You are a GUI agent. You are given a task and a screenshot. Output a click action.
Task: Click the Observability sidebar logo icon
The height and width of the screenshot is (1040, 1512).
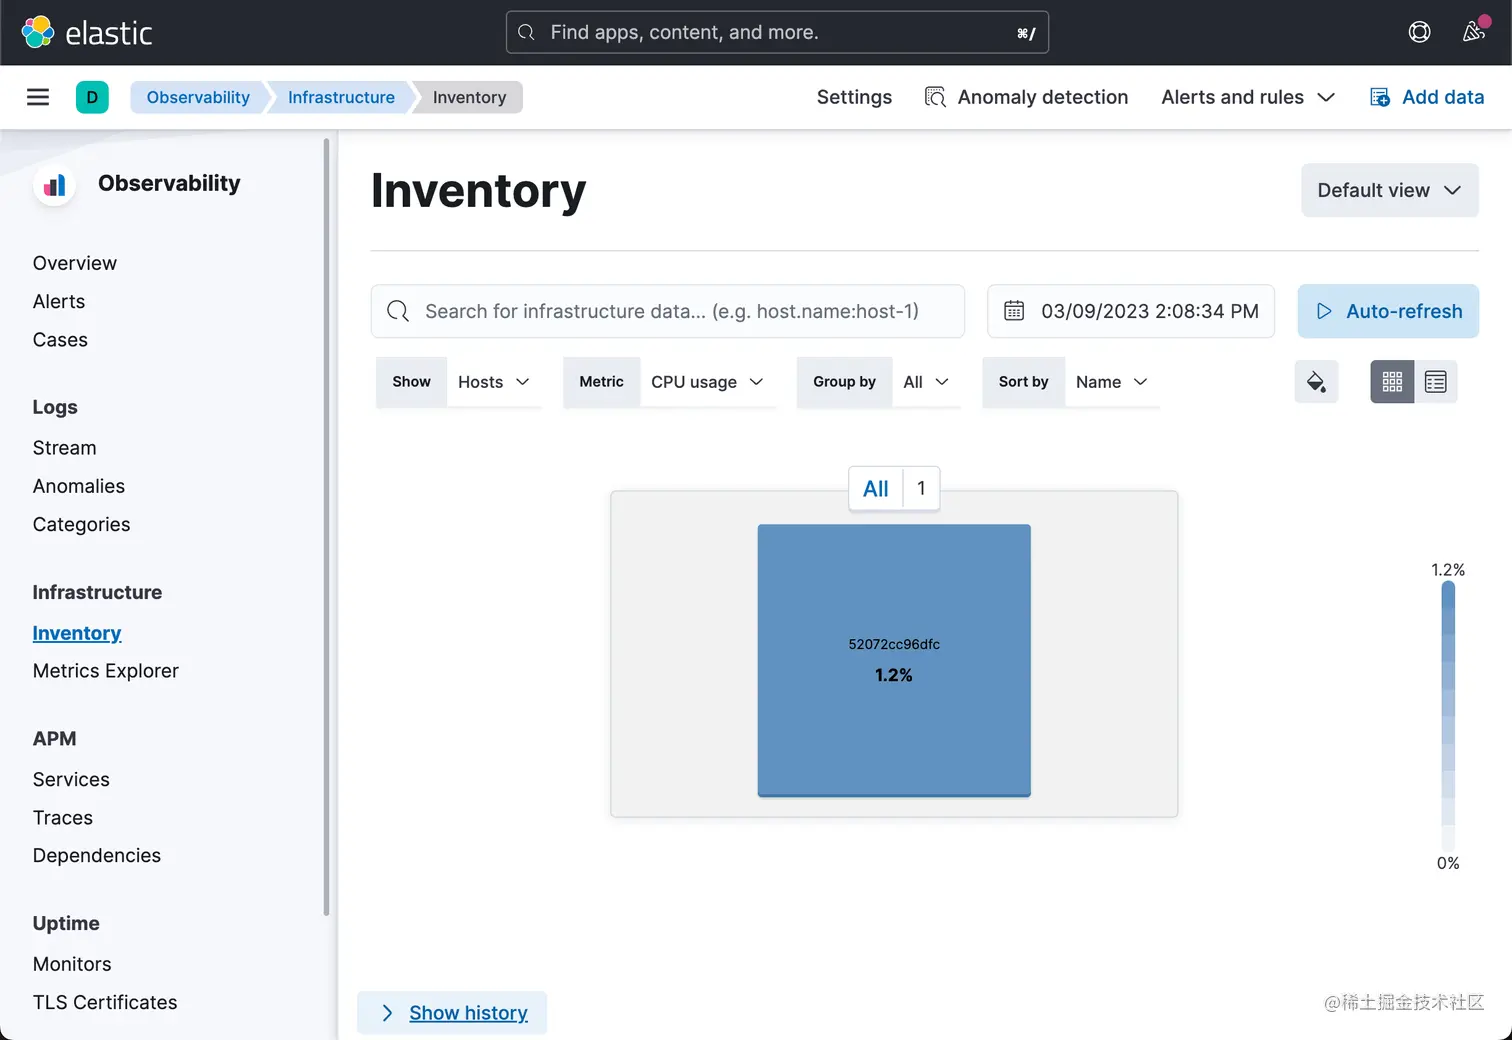[55, 185]
